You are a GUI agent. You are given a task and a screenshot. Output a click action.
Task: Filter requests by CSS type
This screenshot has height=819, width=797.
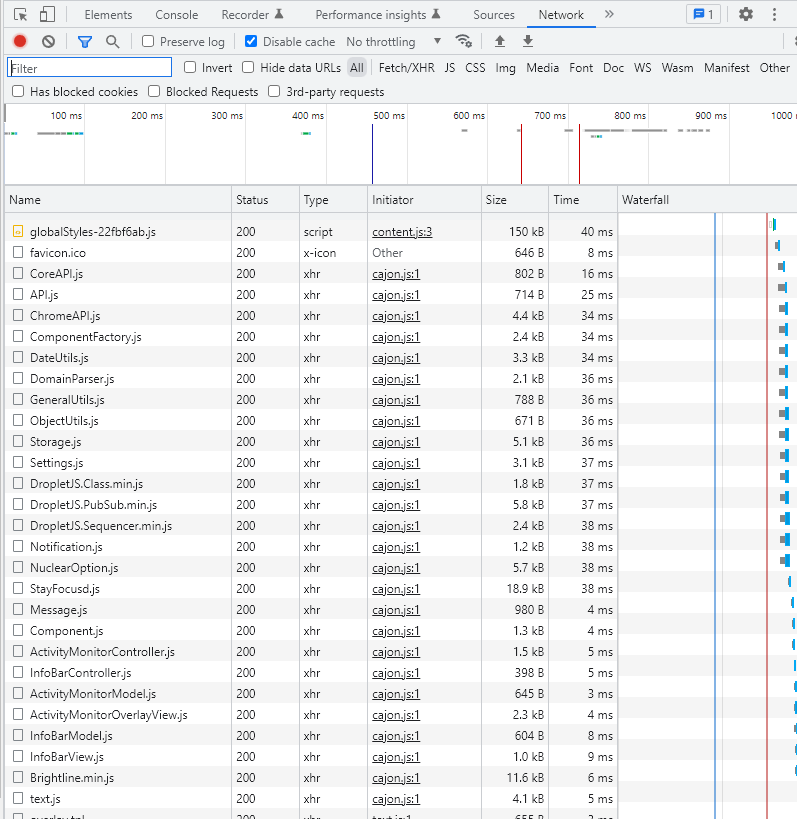tap(475, 68)
